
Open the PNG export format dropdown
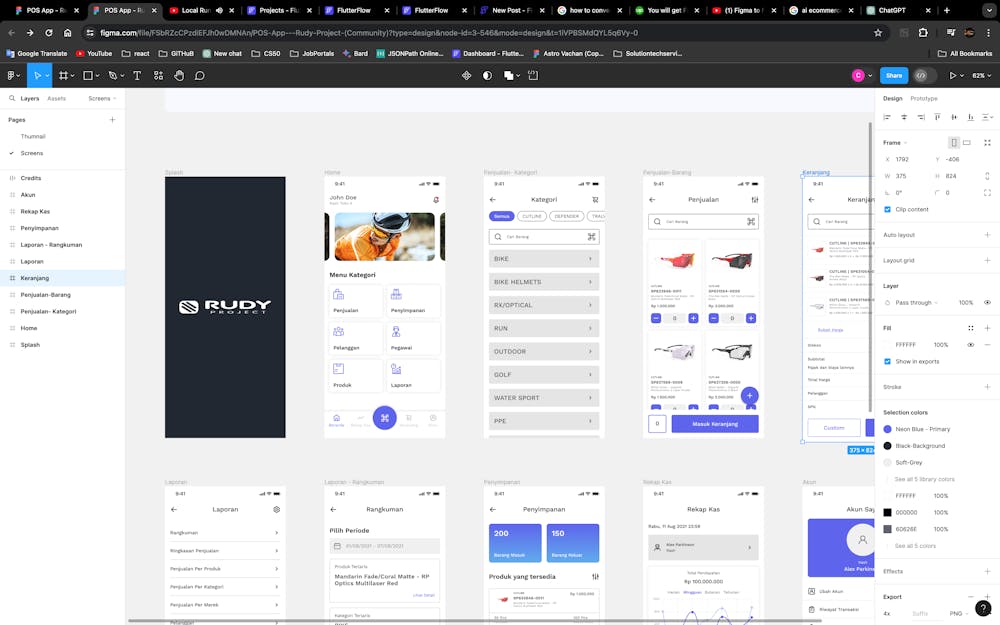click(x=959, y=614)
